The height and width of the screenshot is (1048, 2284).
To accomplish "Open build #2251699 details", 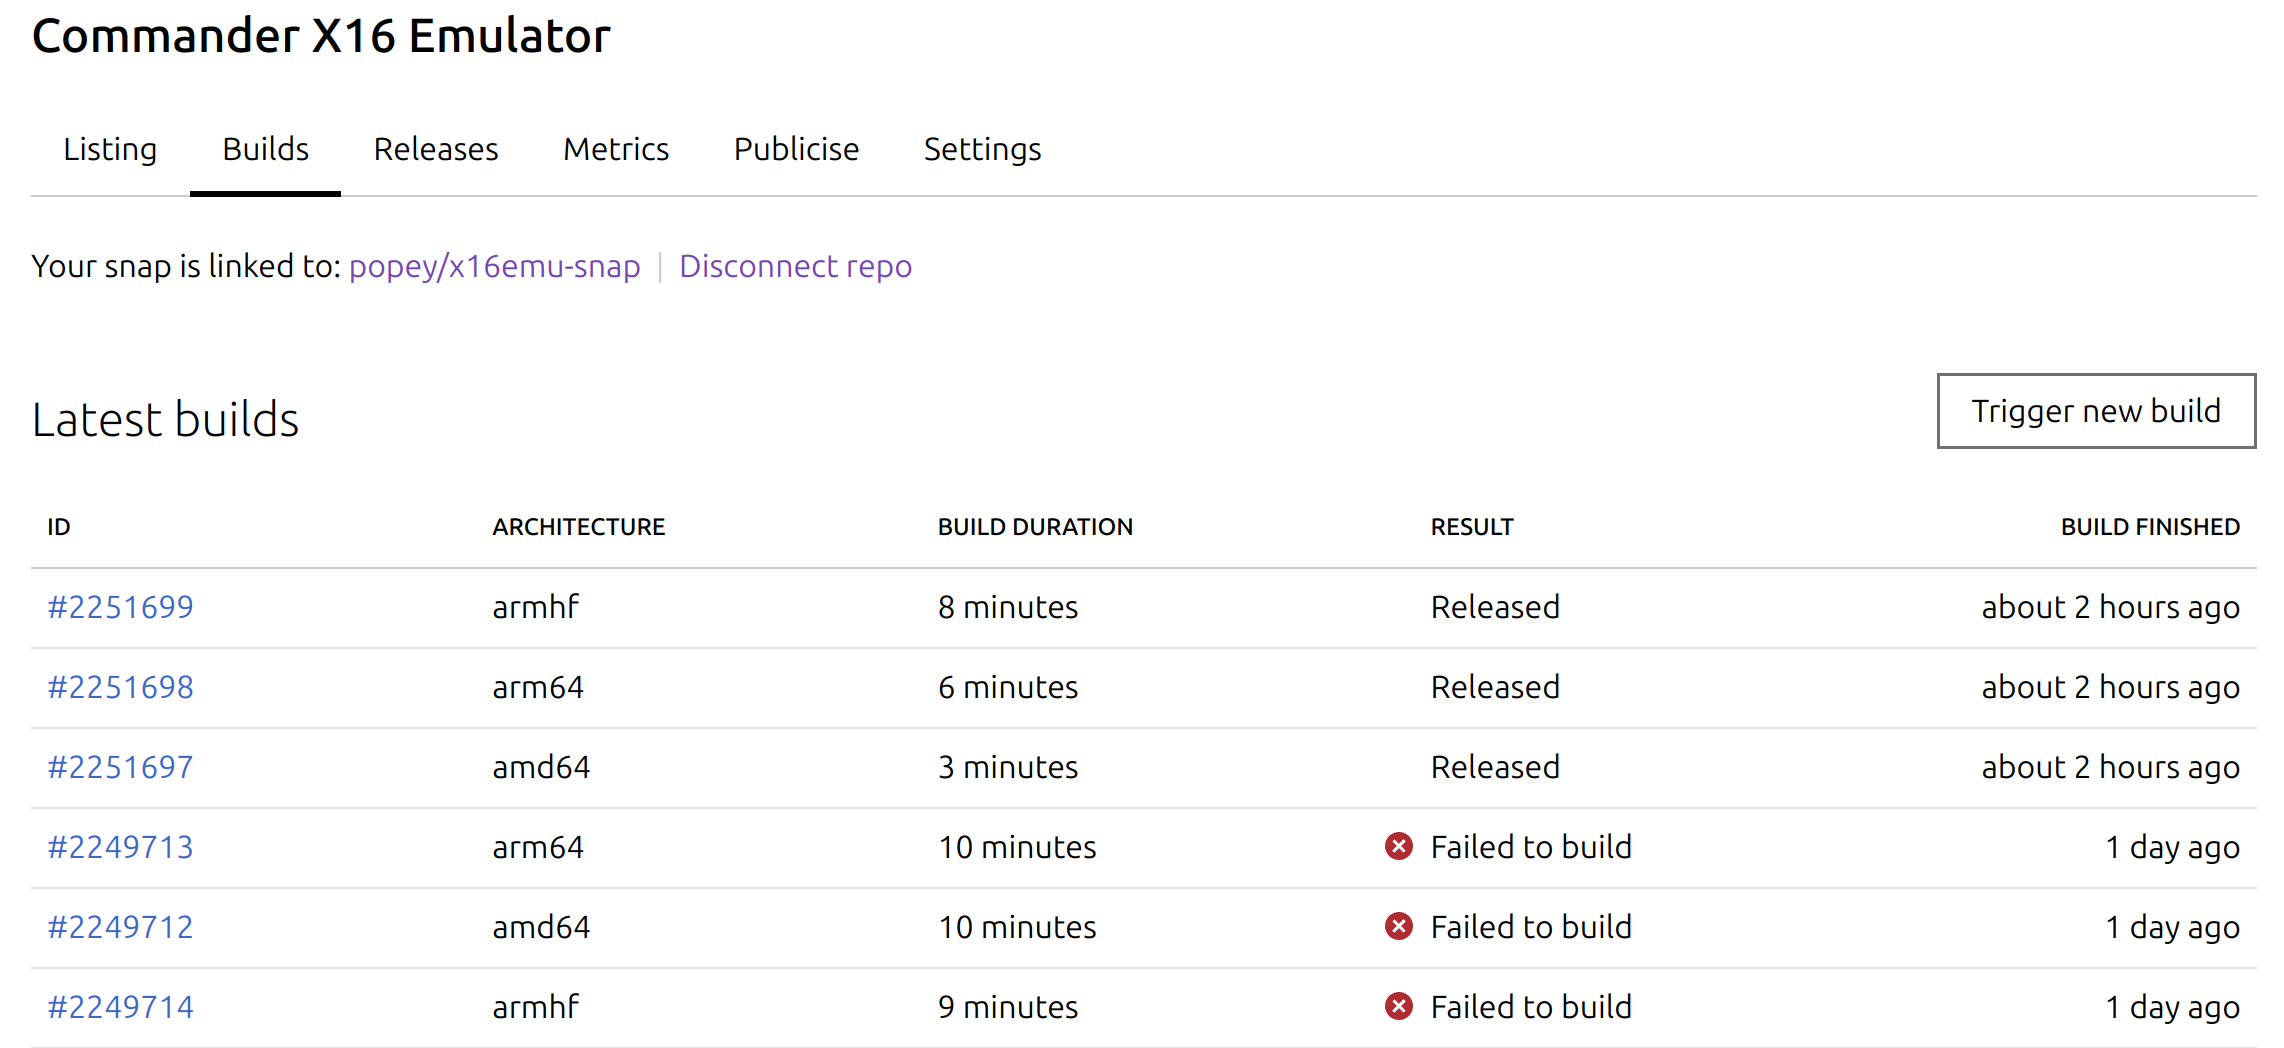I will pos(120,607).
